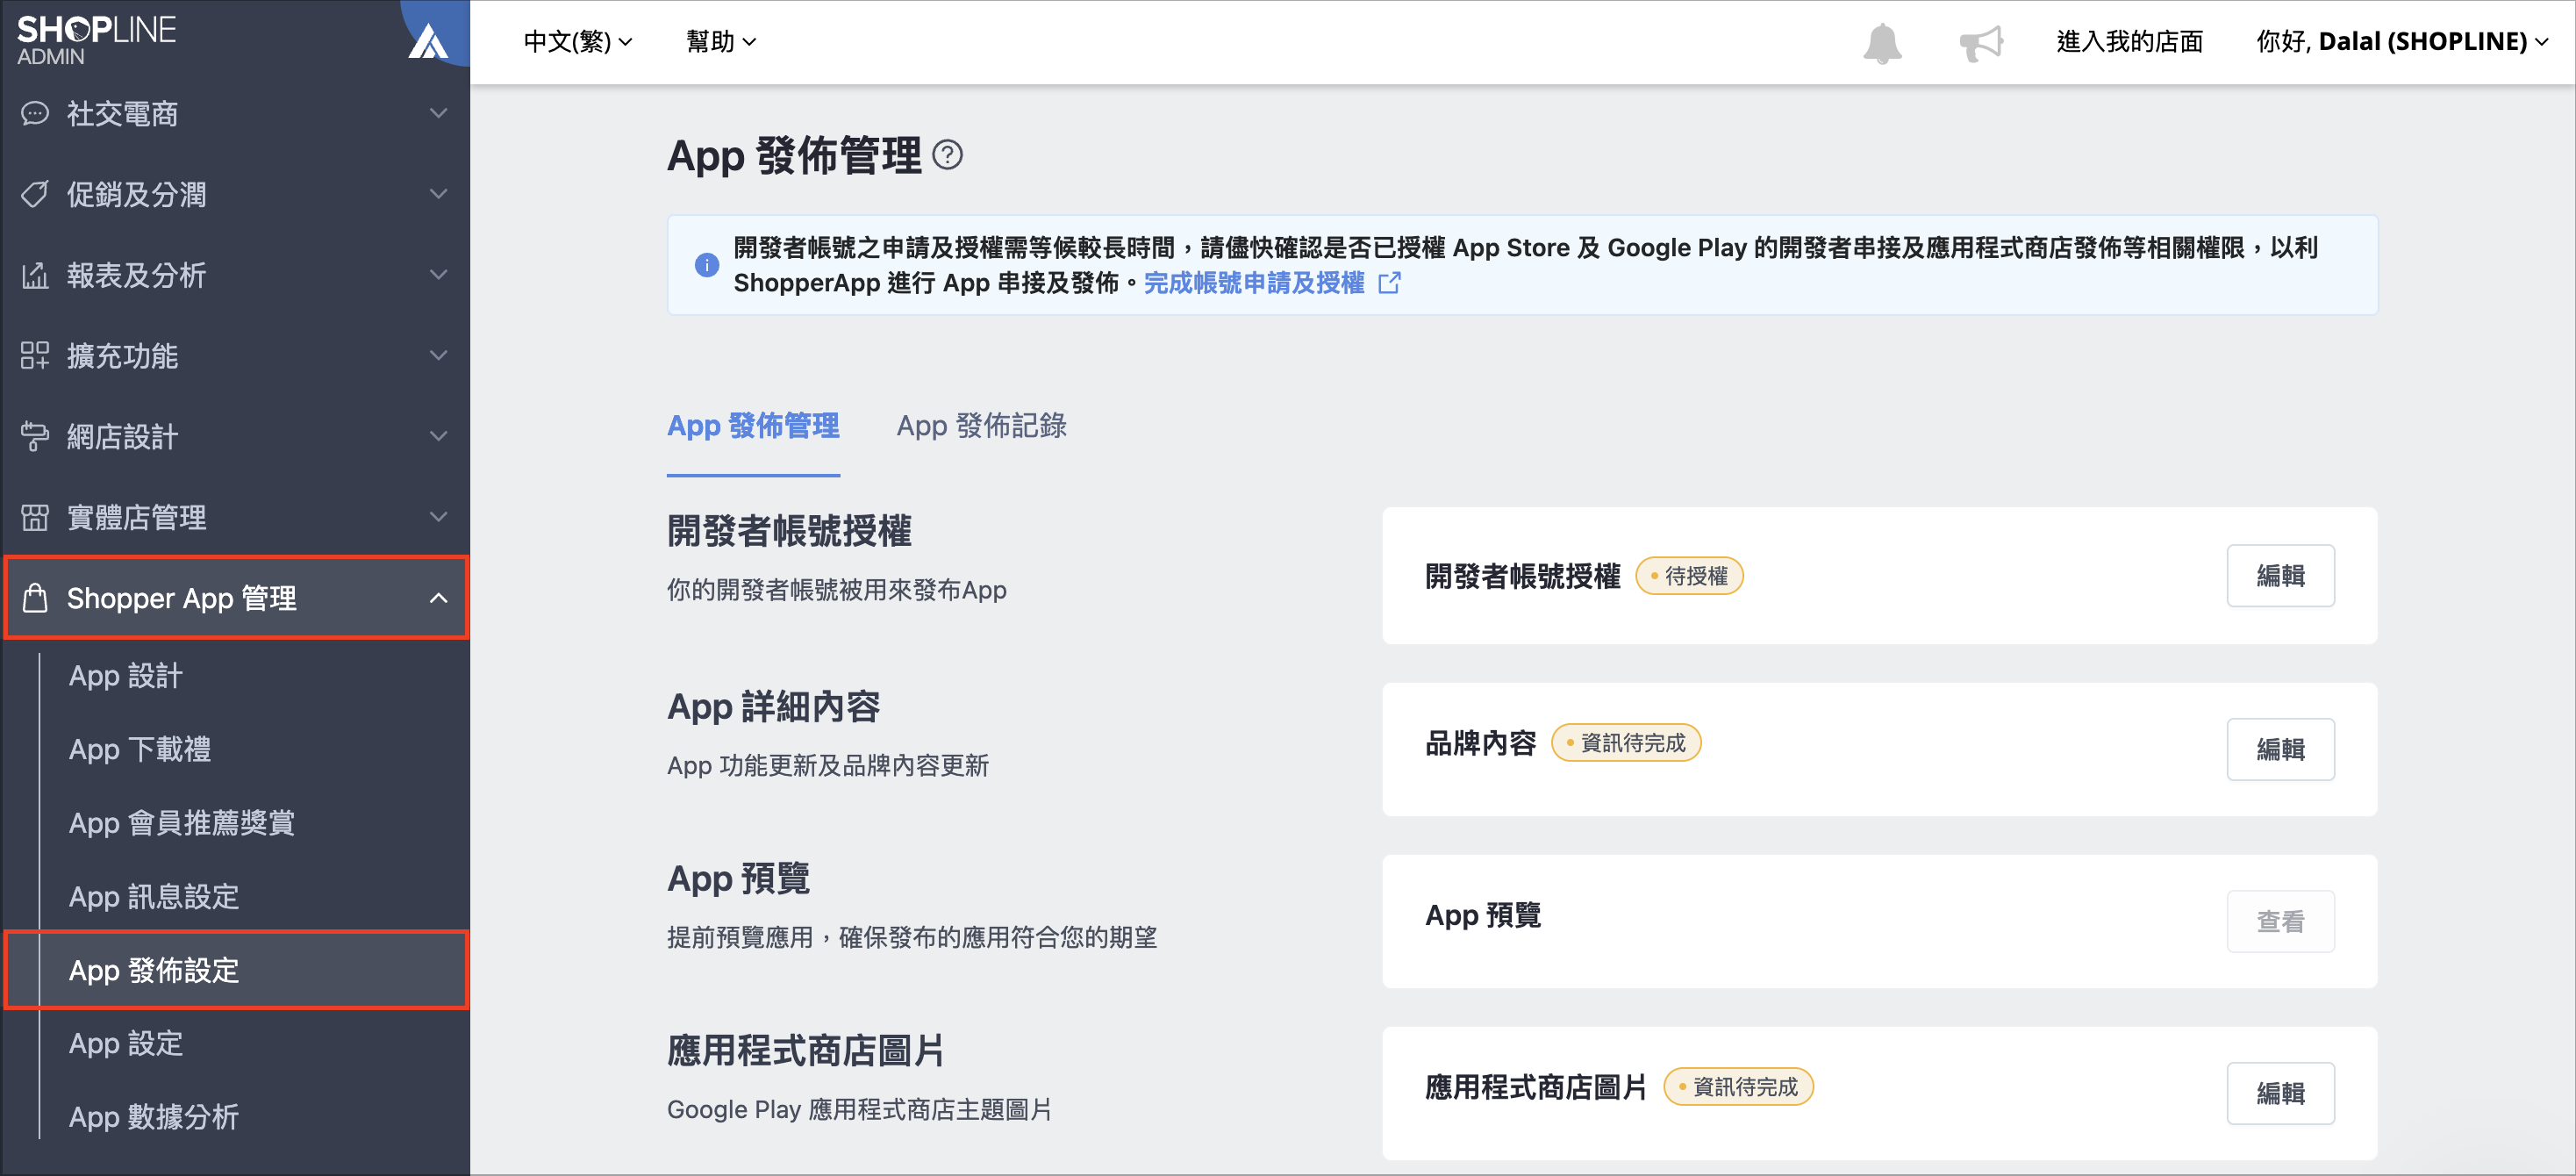Open the 你好, Dalal (SHOPLINE) account dropdown
Image resolution: width=2576 pixels, height=1176 pixels.
(2402, 41)
